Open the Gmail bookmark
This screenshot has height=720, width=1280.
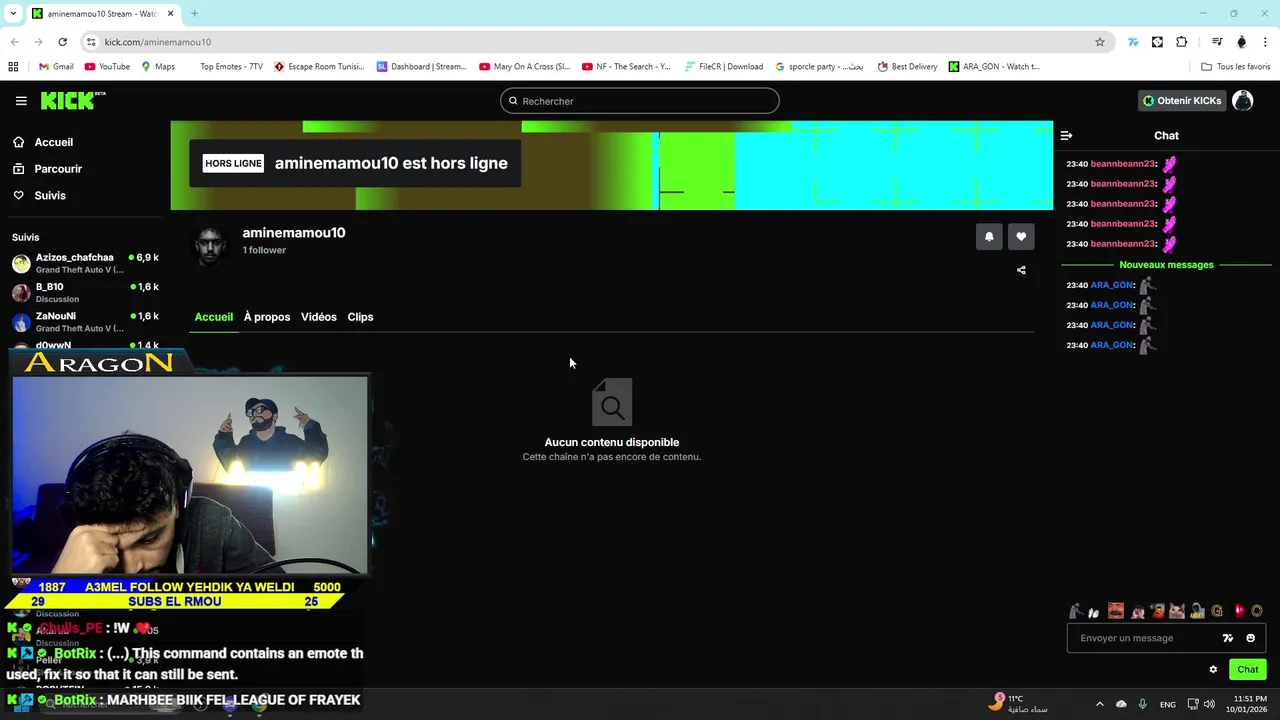56,67
